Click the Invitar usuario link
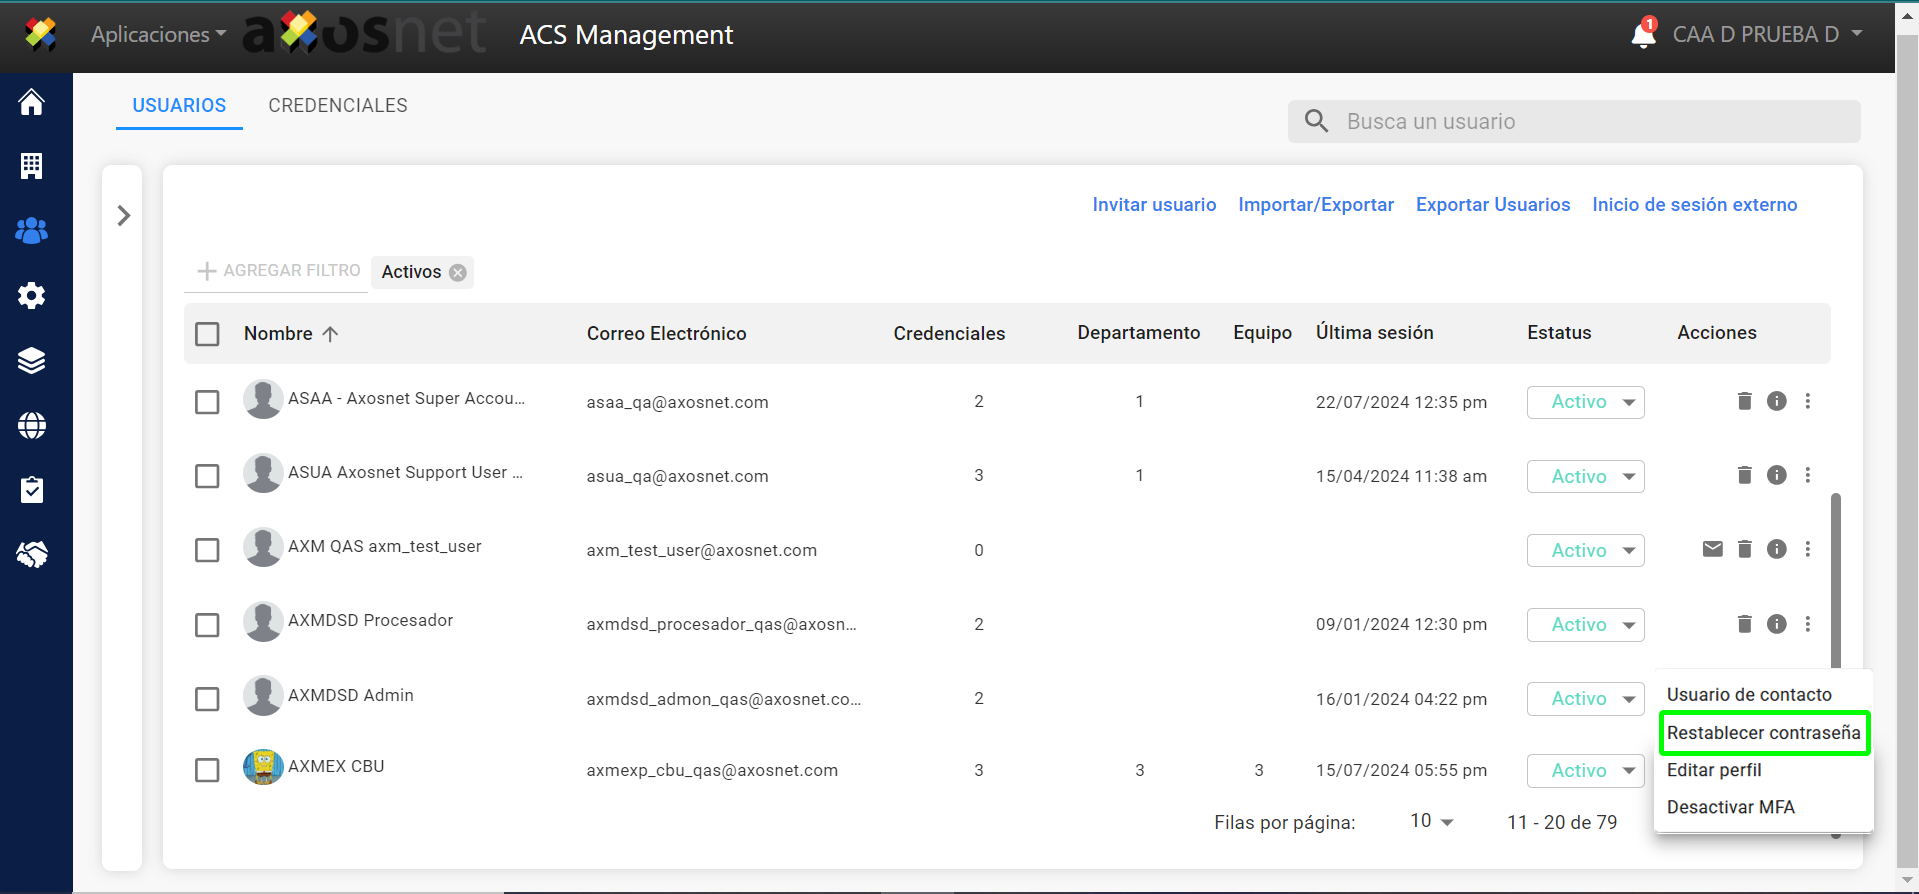The width and height of the screenshot is (1919, 894). (1154, 205)
